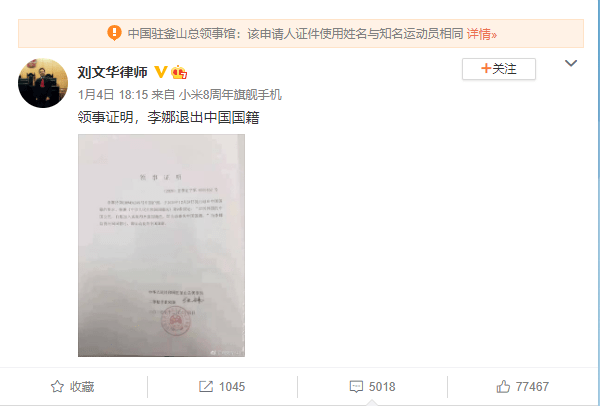Open 刘文华律师 profile avatar photo
Viewport: 600px width, 406px height.
[x=43, y=83]
